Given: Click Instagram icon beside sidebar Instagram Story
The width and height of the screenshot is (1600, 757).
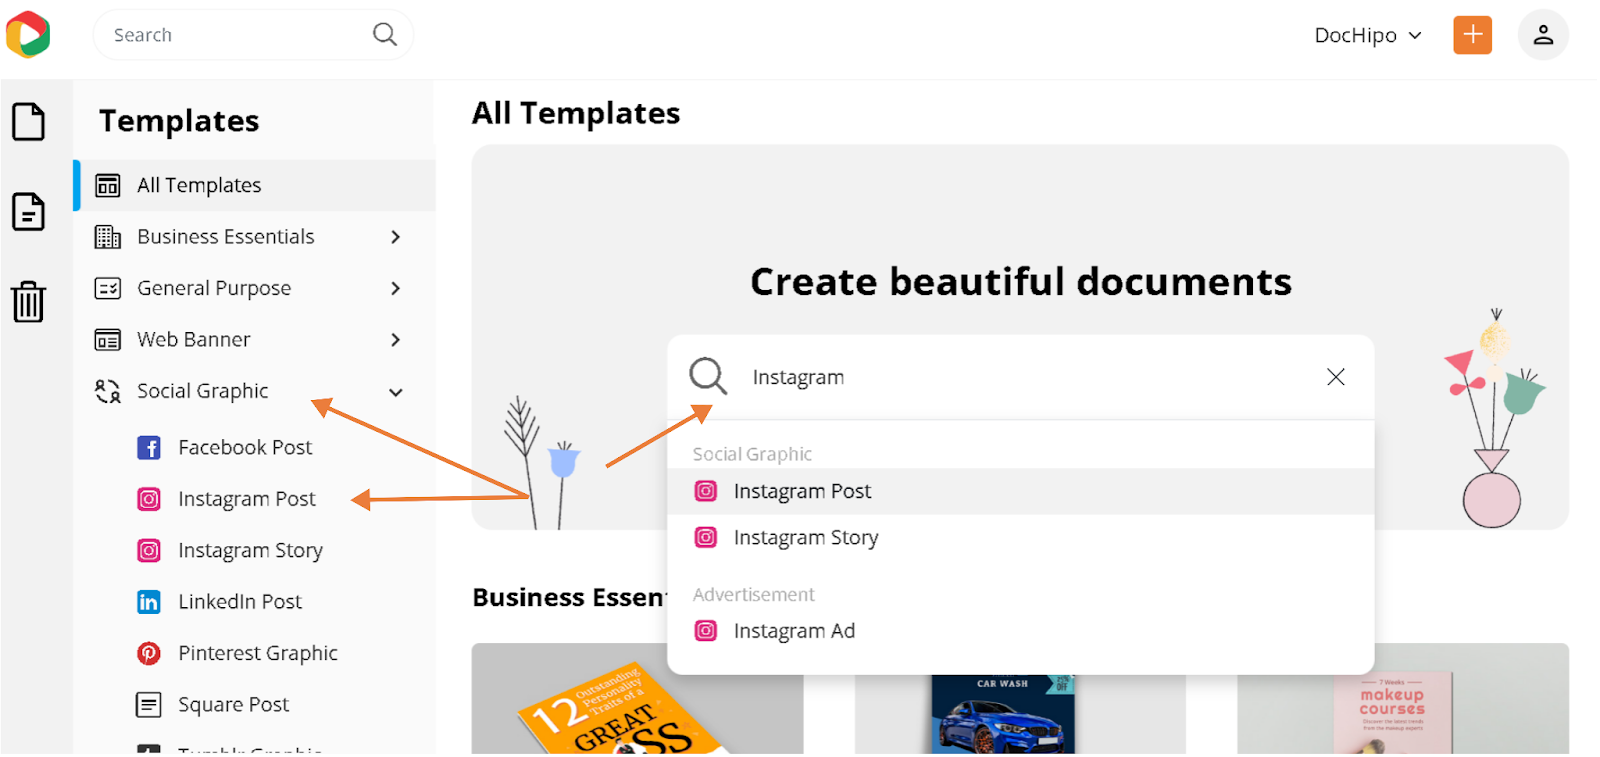Looking at the screenshot, I should (149, 550).
